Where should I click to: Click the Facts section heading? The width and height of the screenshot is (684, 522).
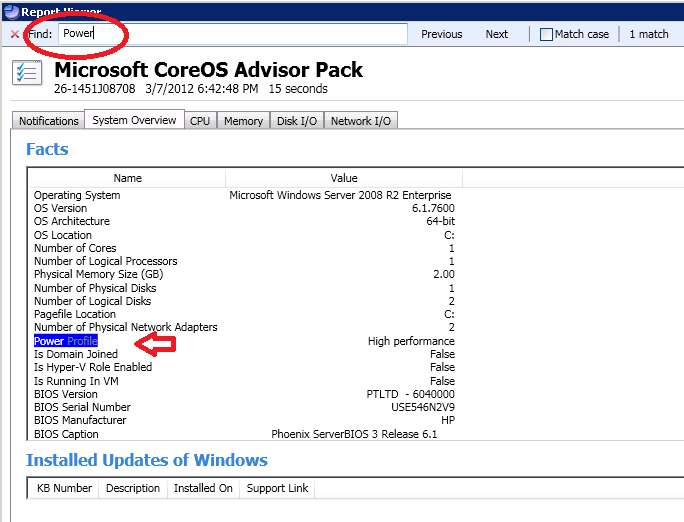click(x=47, y=149)
